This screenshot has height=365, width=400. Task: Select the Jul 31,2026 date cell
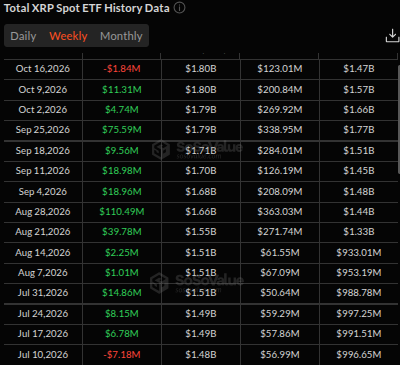(43, 293)
